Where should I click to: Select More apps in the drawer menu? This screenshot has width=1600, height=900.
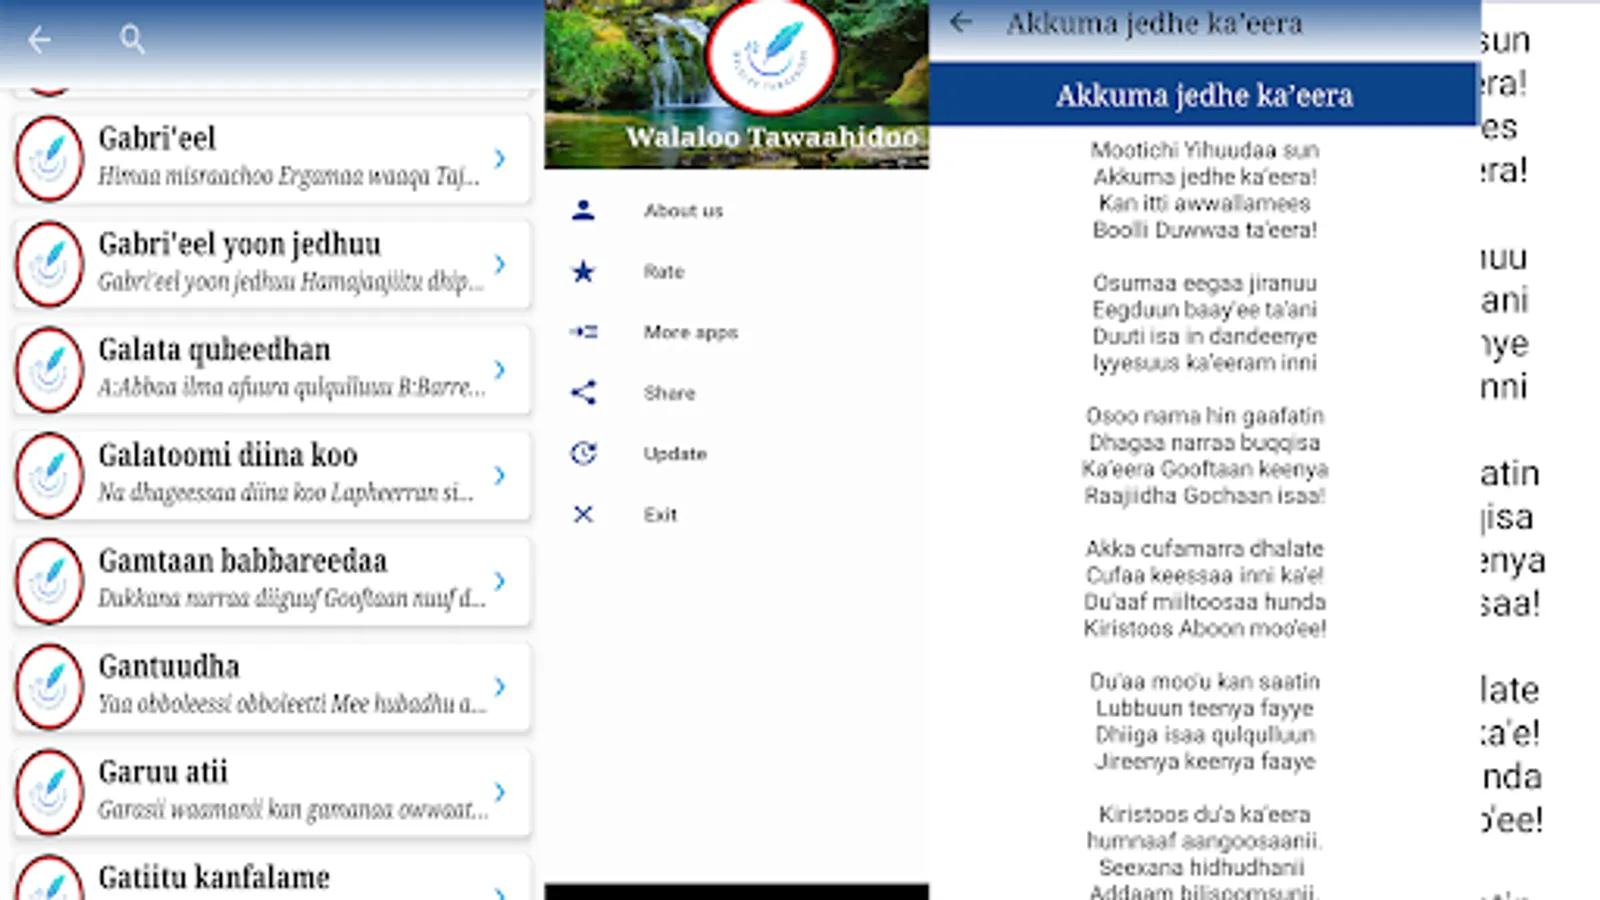tap(691, 332)
